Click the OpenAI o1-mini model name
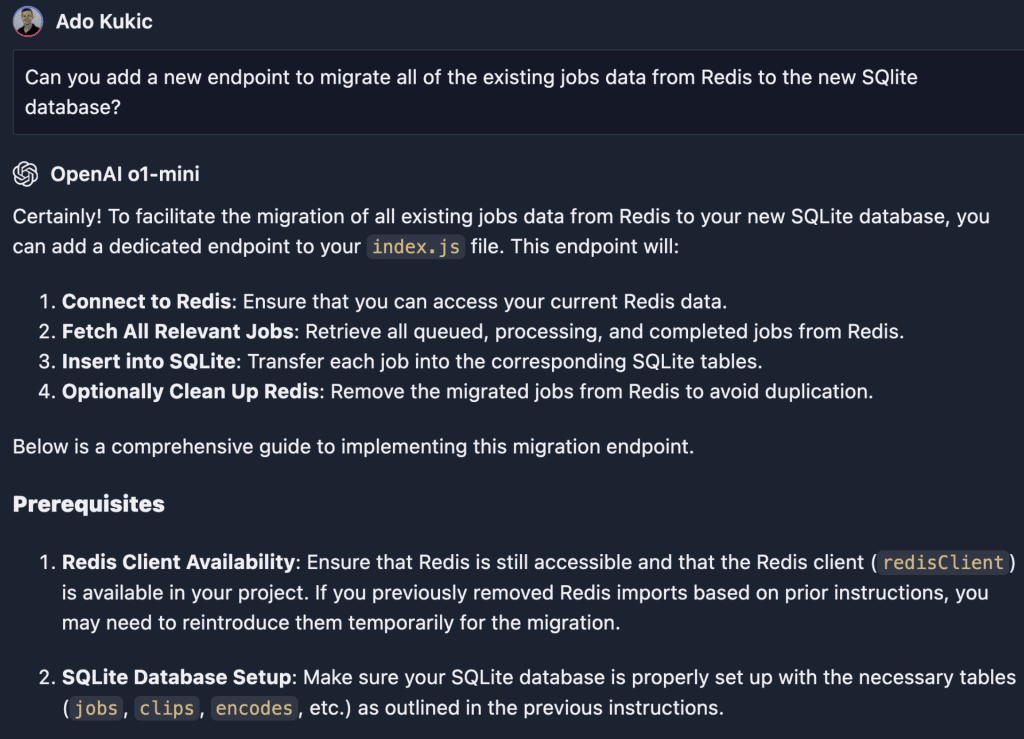This screenshot has width=1024, height=739. coord(125,174)
